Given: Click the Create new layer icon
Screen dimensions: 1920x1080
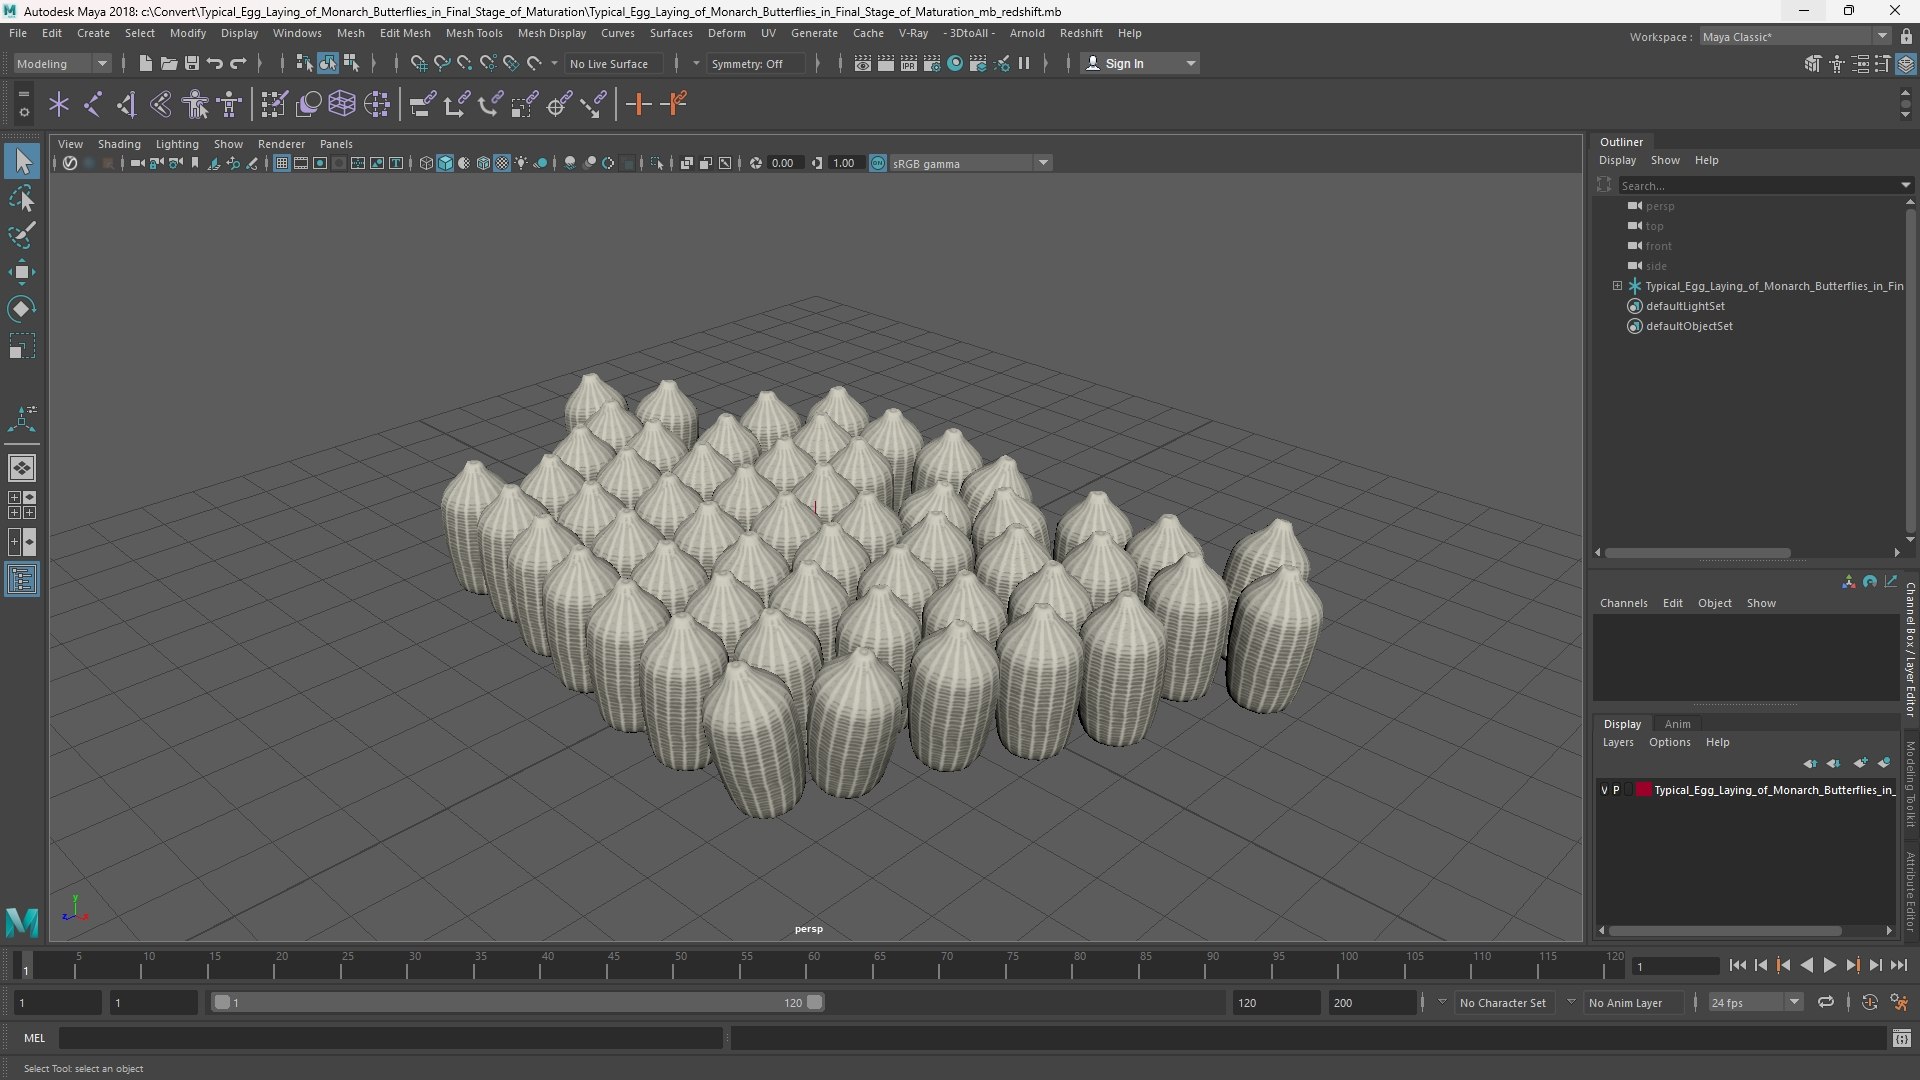Looking at the screenshot, I should click(x=1859, y=763).
